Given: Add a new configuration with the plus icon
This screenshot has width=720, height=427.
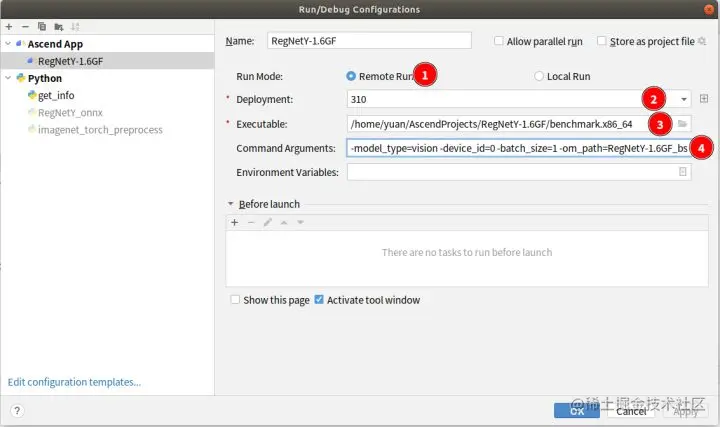Looking at the screenshot, I should pyautogui.click(x=9, y=27).
